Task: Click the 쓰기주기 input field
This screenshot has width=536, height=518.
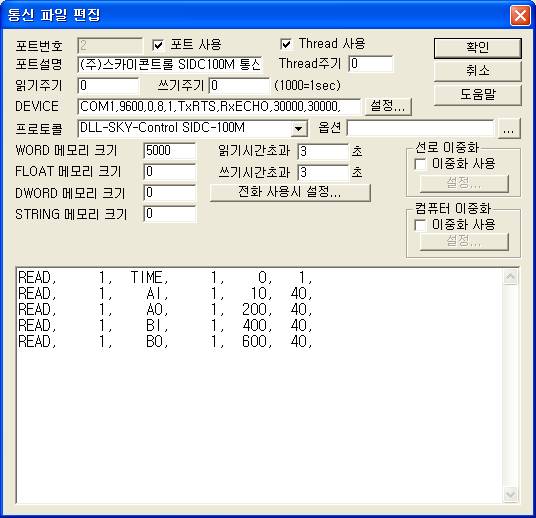Action: (x=239, y=85)
